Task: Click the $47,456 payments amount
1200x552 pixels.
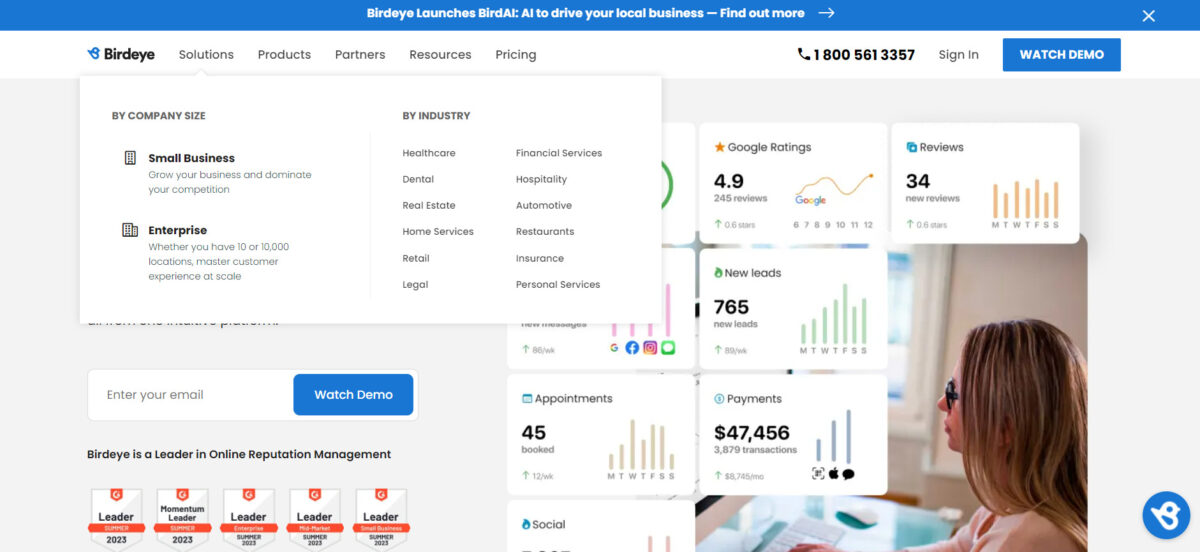Action: pyautogui.click(x=752, y=433)
